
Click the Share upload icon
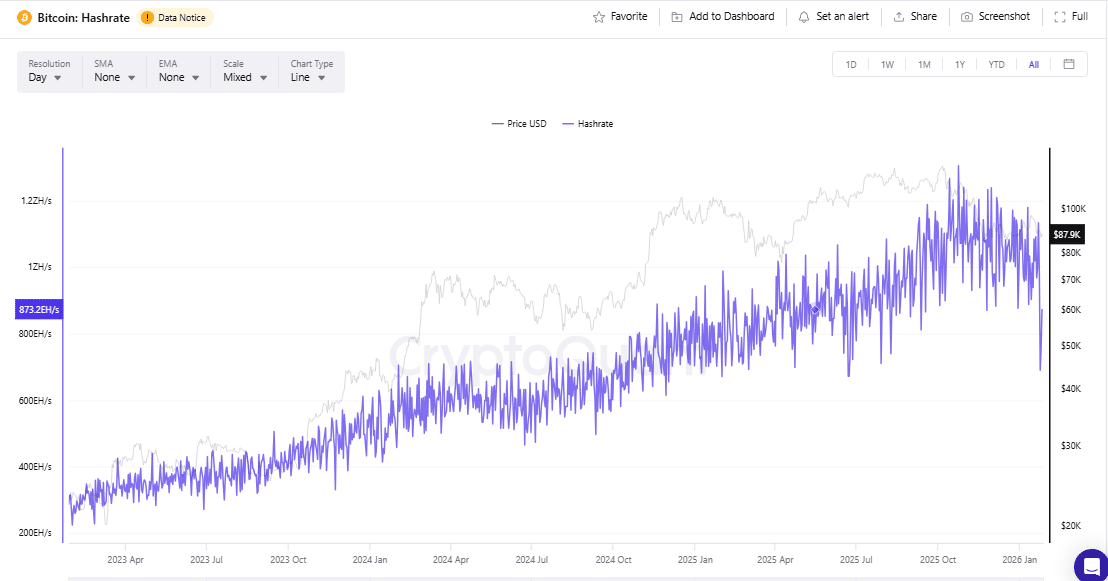[898, 17]
